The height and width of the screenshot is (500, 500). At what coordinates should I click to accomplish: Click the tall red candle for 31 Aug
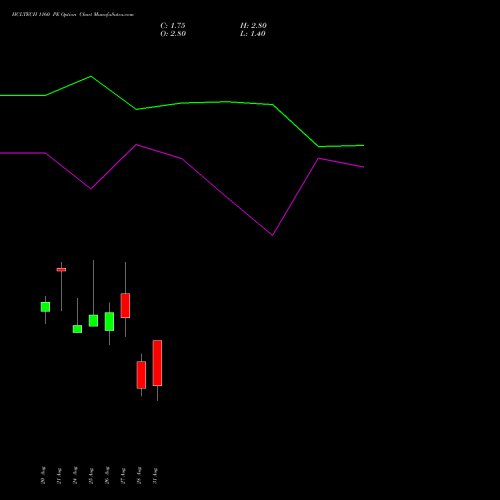point(157,363)
